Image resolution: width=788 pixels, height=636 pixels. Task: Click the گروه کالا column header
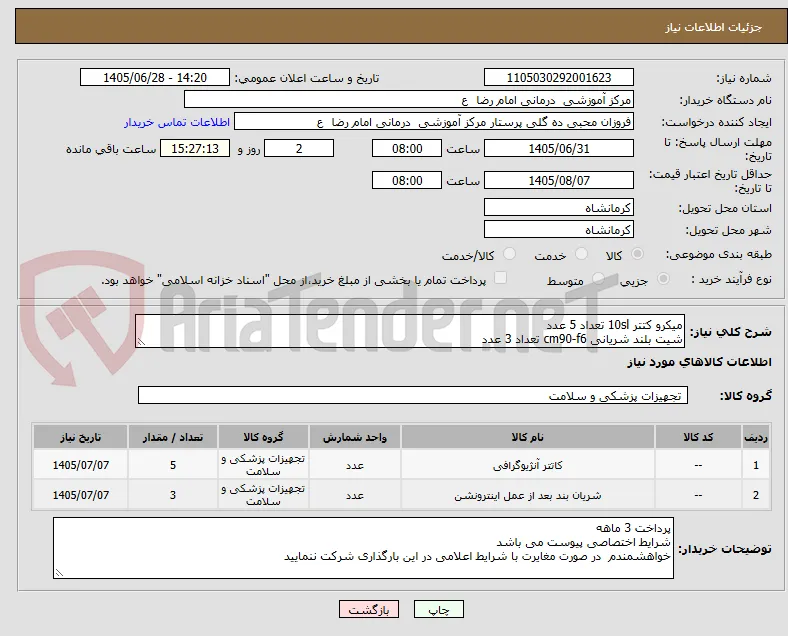tap(263, 437)
